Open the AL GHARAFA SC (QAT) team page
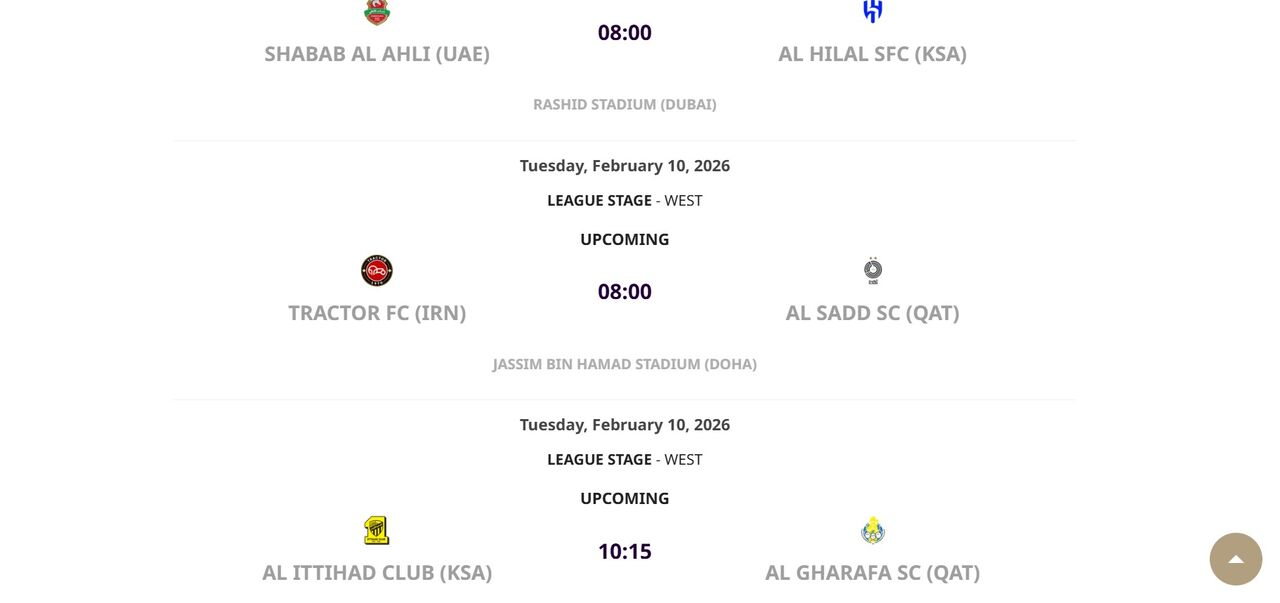 (x=872, y=573)
